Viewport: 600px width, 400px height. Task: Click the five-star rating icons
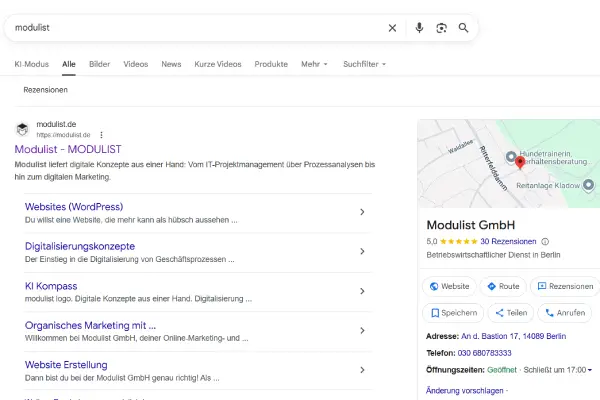(x=458, y=242)
